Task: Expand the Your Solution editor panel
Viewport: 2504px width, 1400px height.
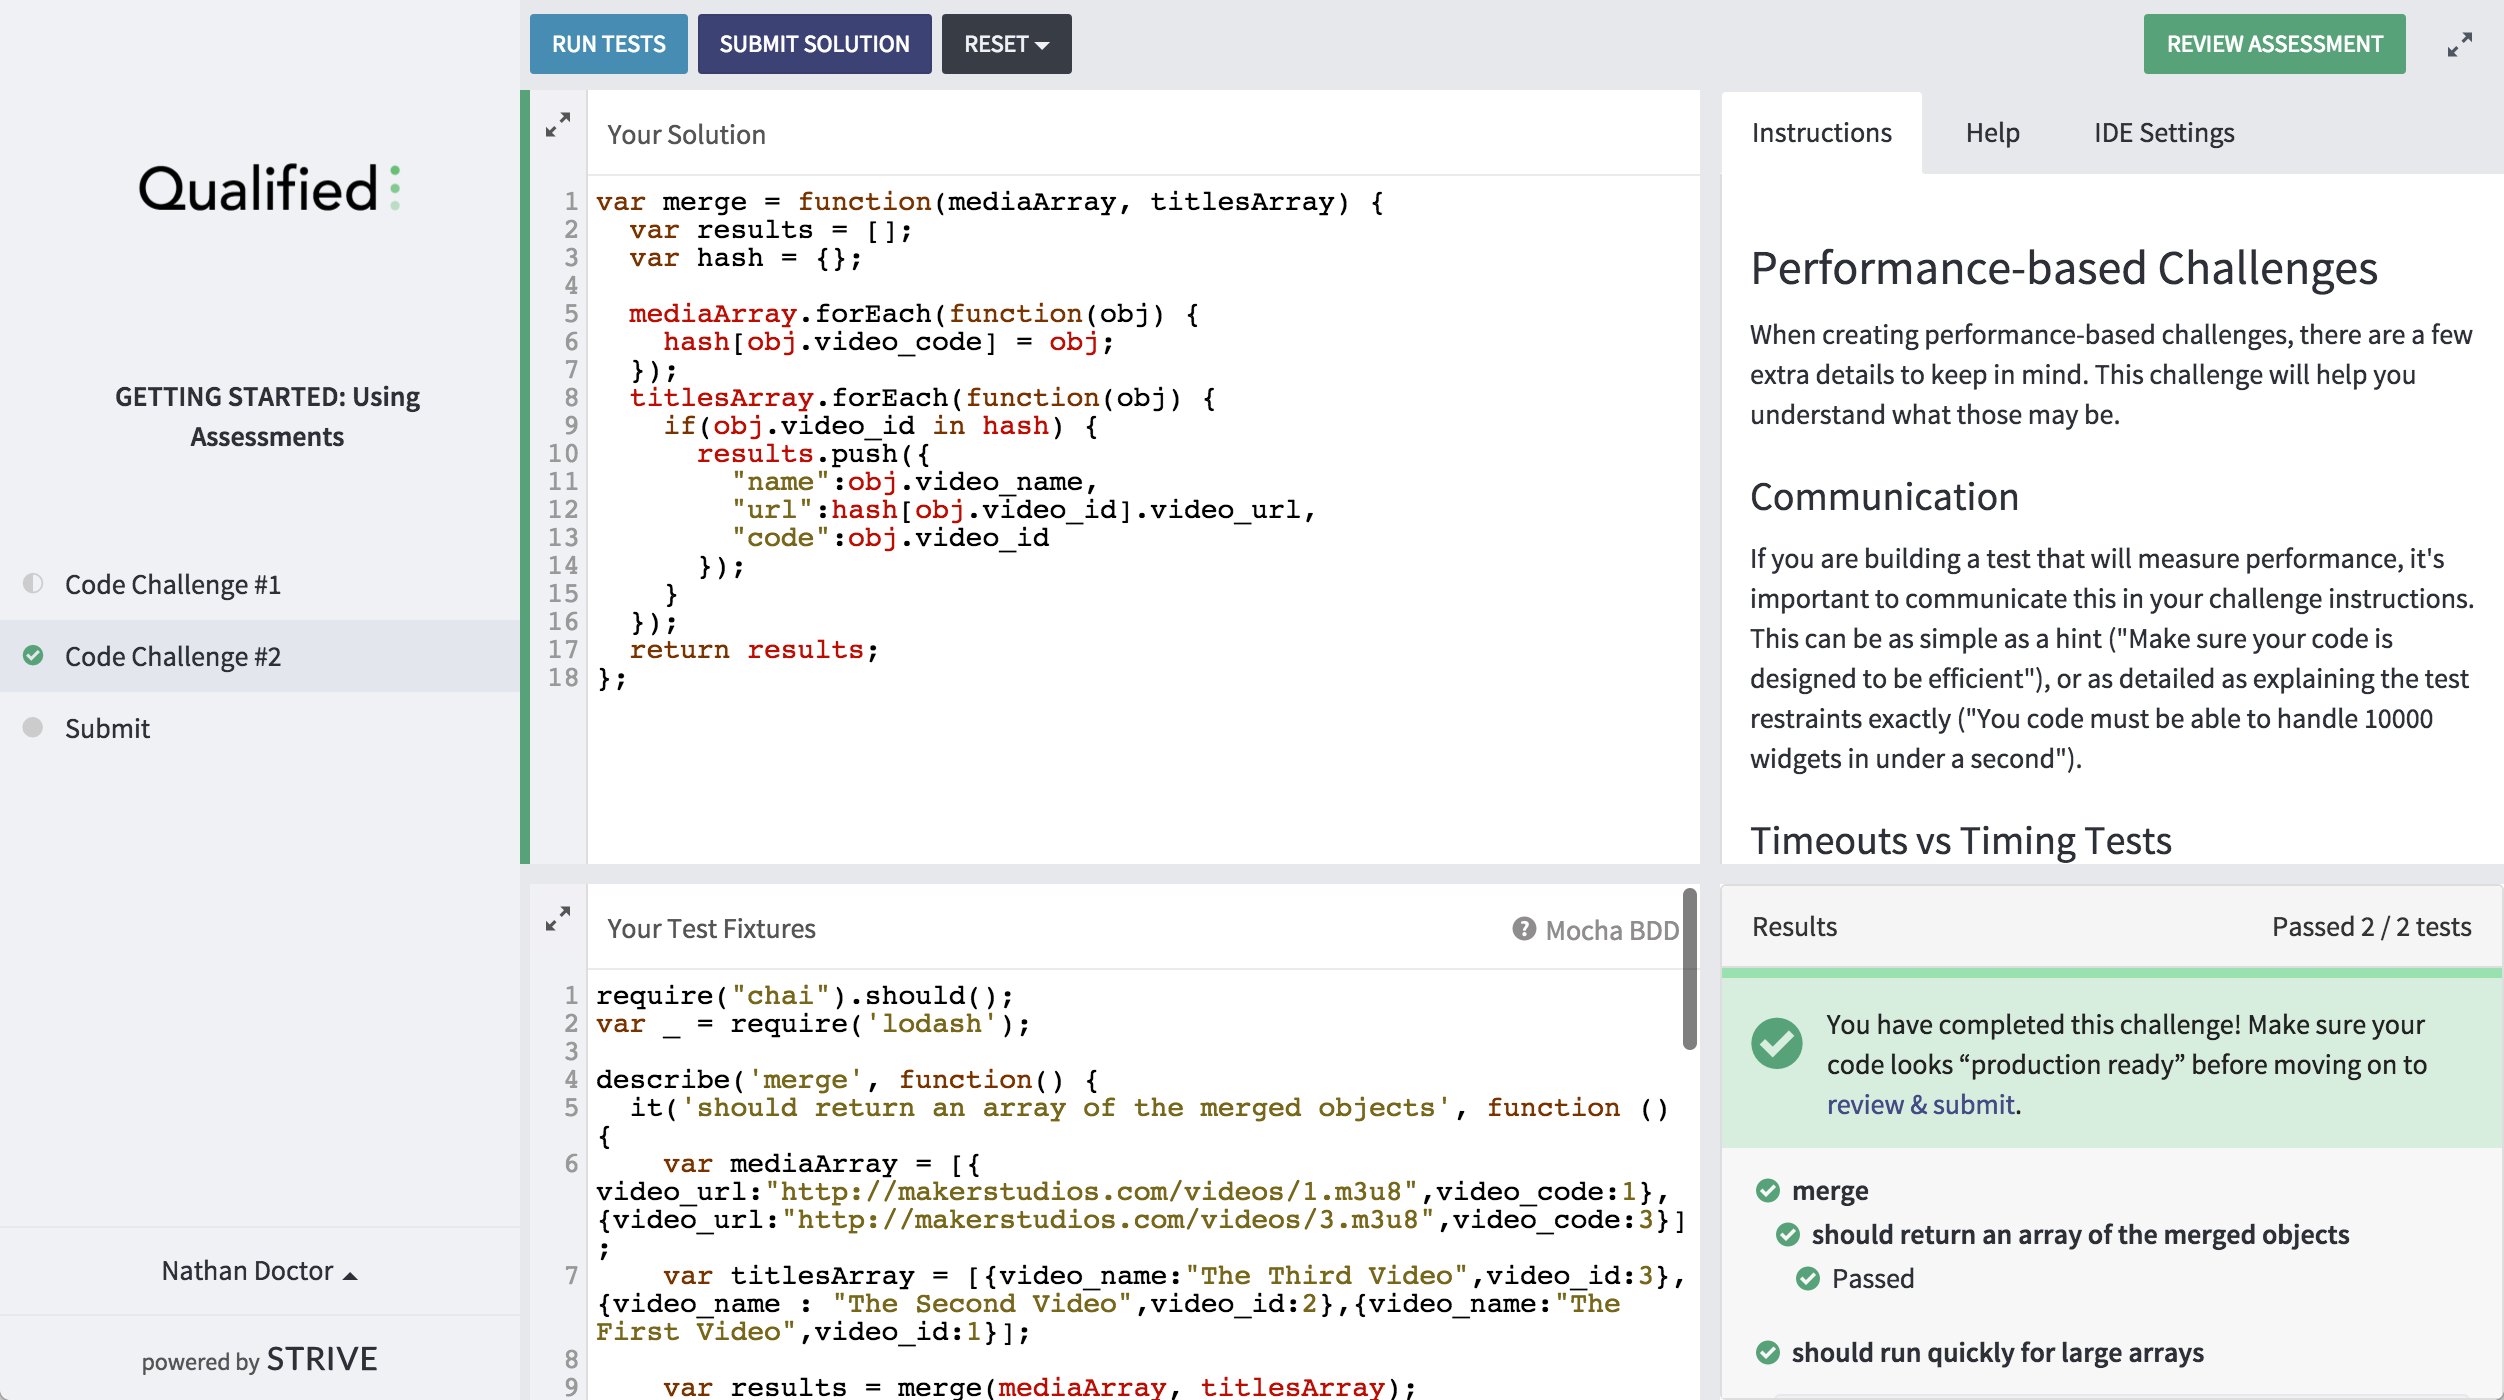Action: (558, 125)
